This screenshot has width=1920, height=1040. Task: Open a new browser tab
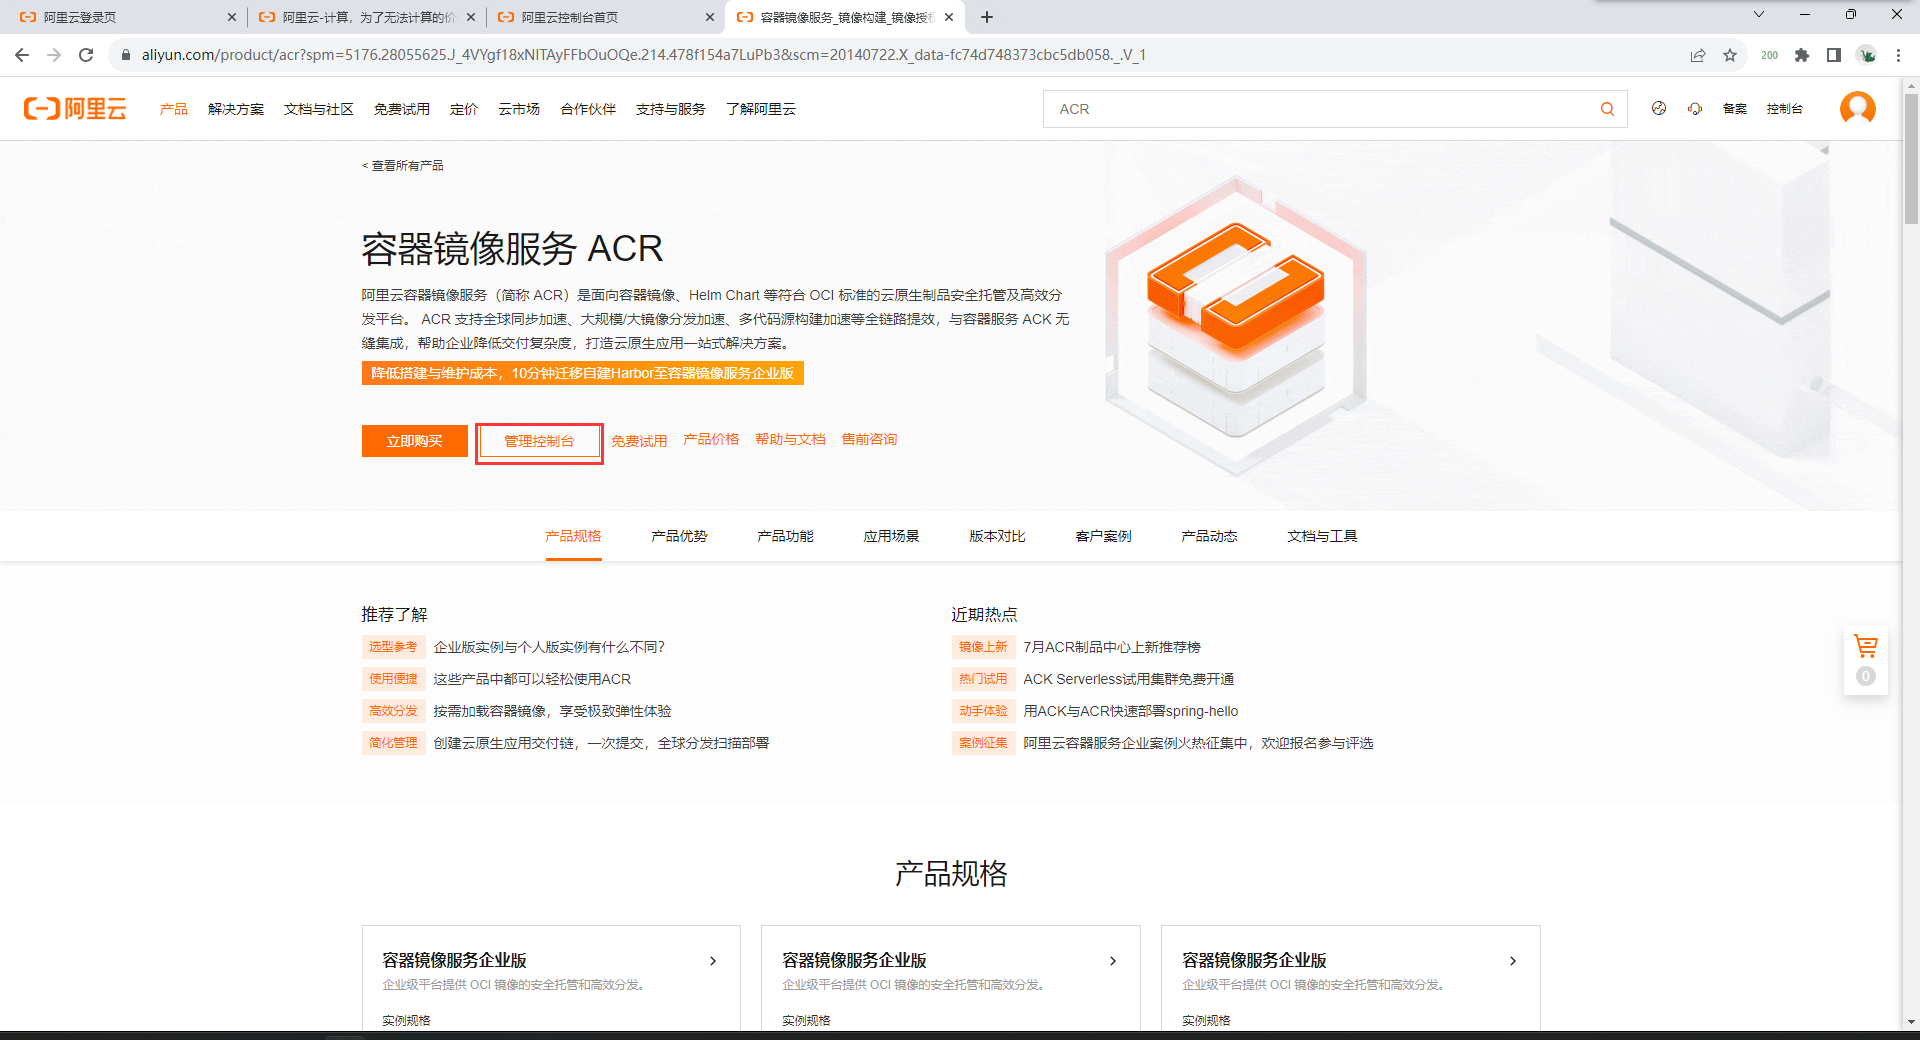click(x=987, y=17)
